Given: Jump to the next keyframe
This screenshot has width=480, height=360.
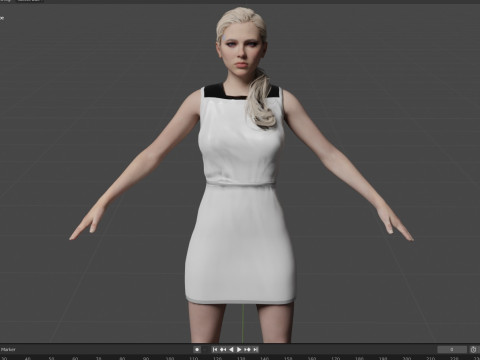Looking at the screenshot, I should point(247,349).
